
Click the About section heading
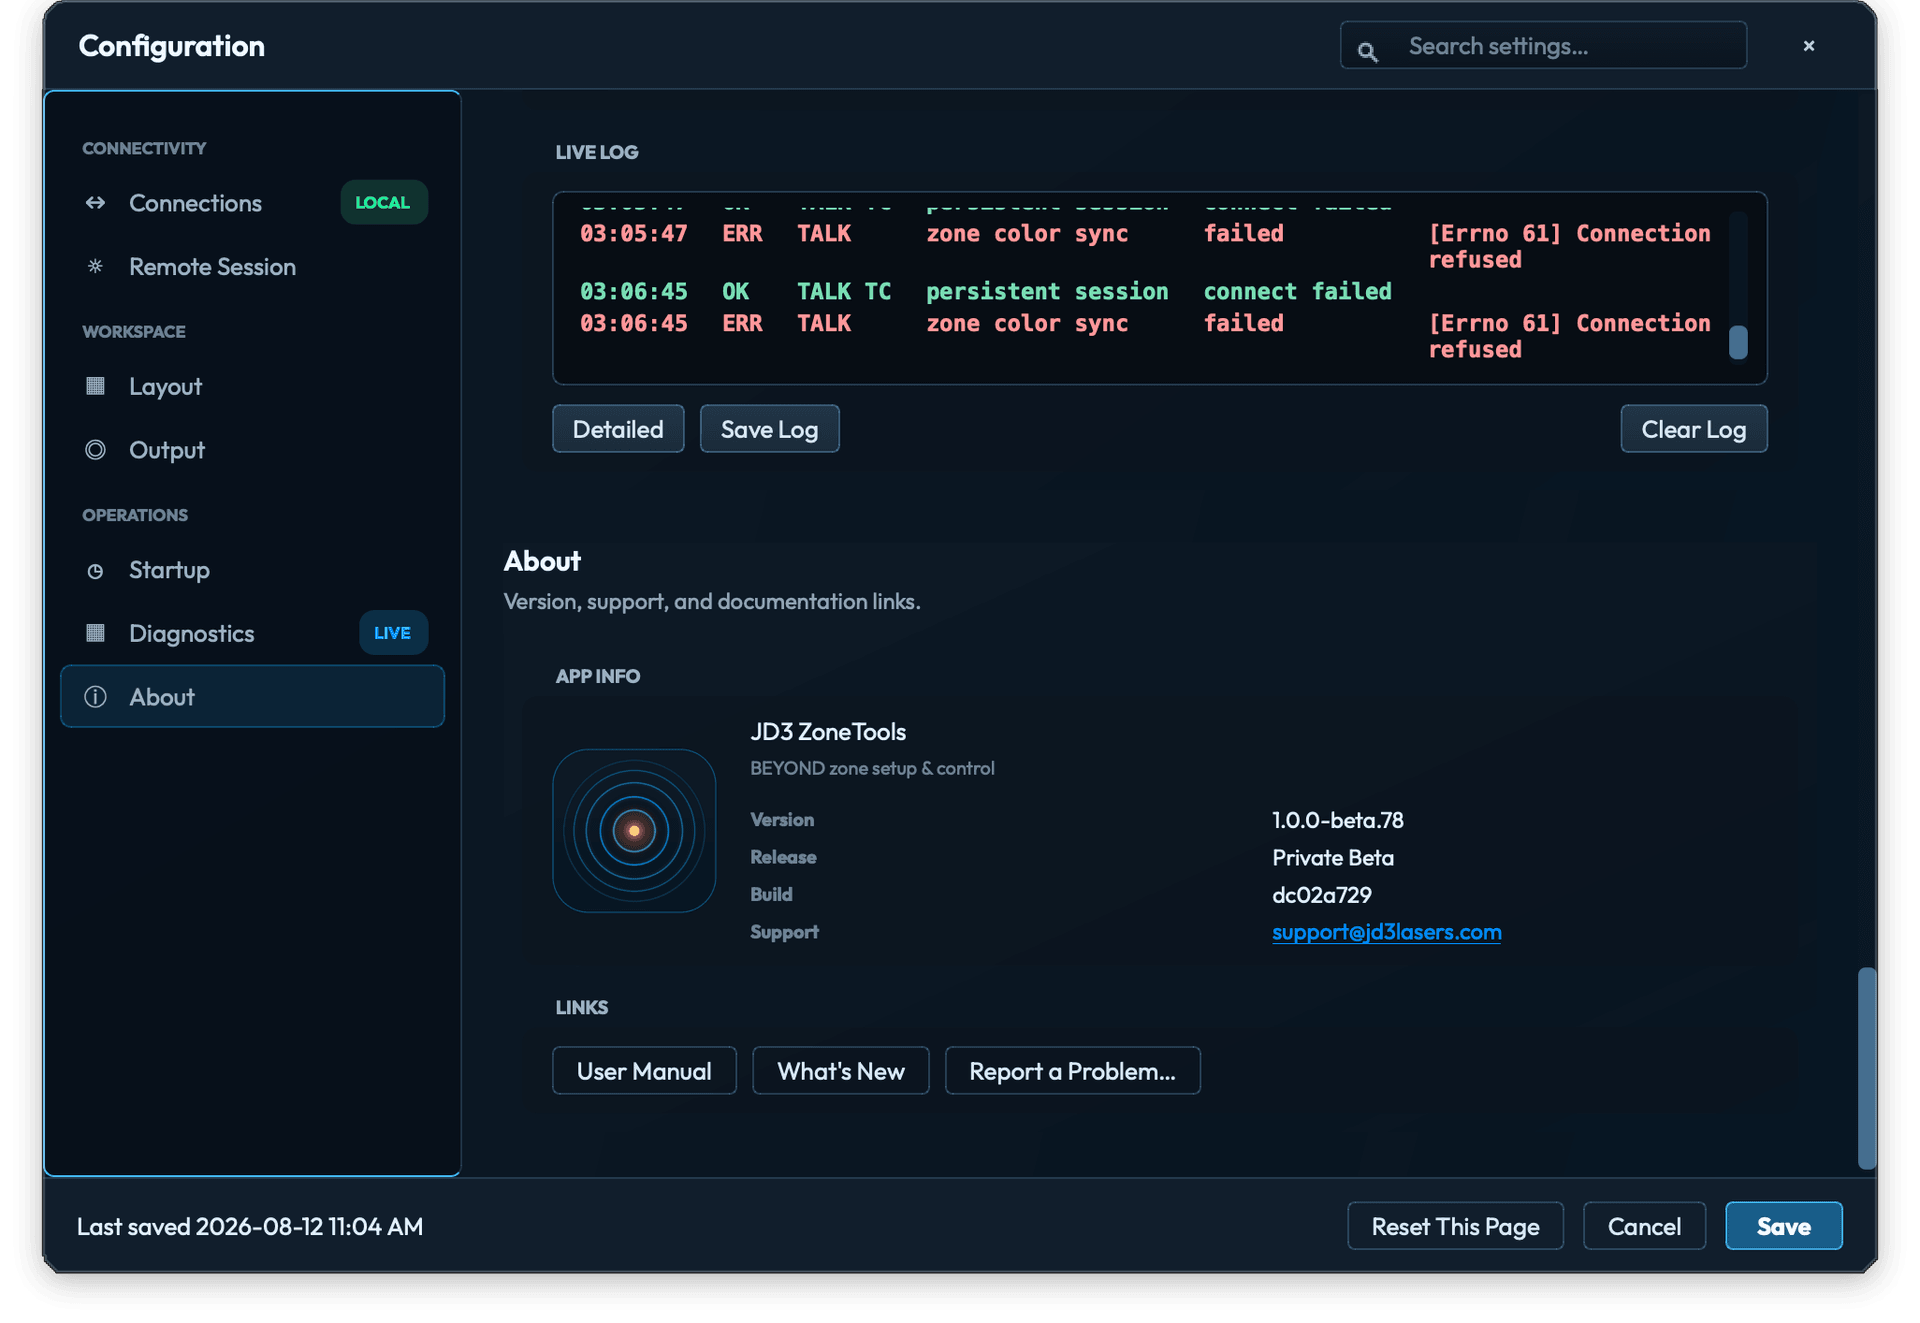[x=542, y=561]
